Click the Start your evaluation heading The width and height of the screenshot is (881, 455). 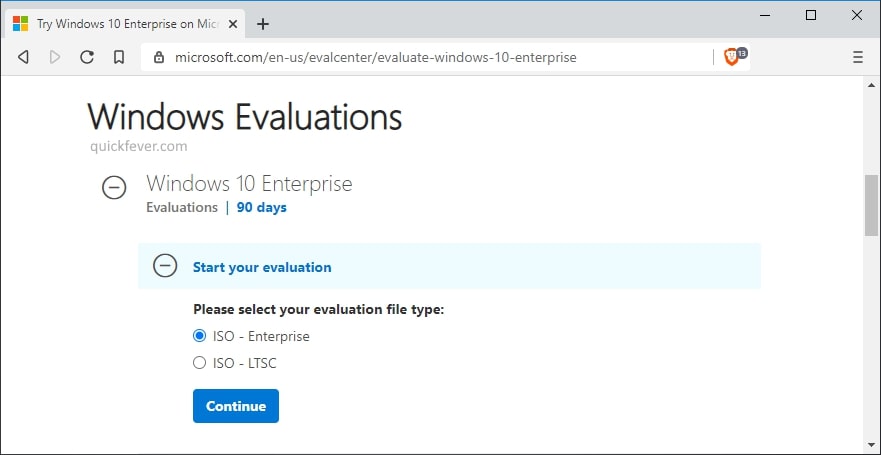pyautogui.click(x=262, y=267)
